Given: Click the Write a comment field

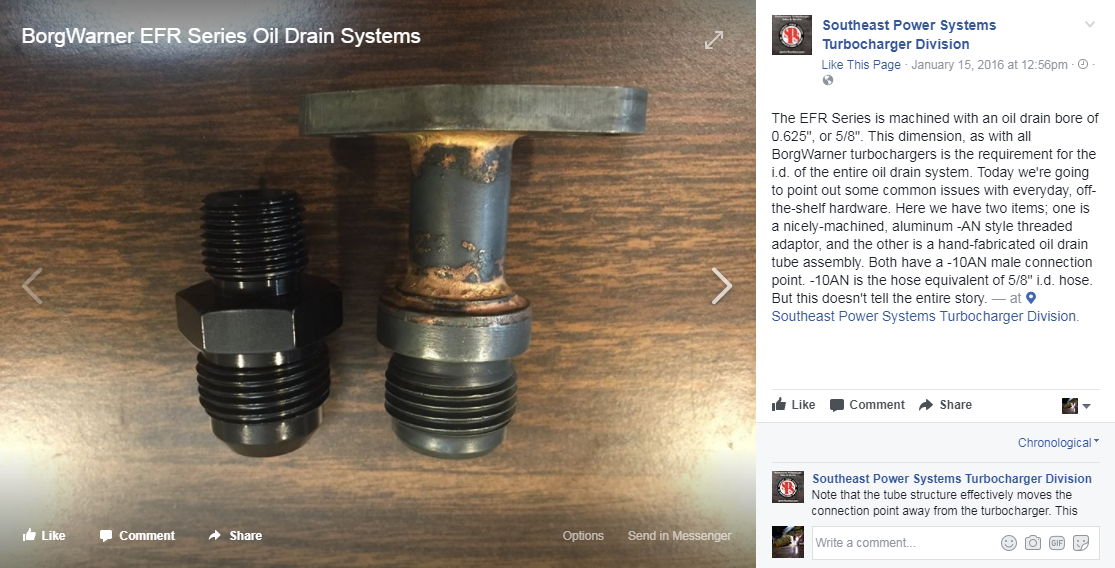Looking at the screenshot, I should pos(903,543).
